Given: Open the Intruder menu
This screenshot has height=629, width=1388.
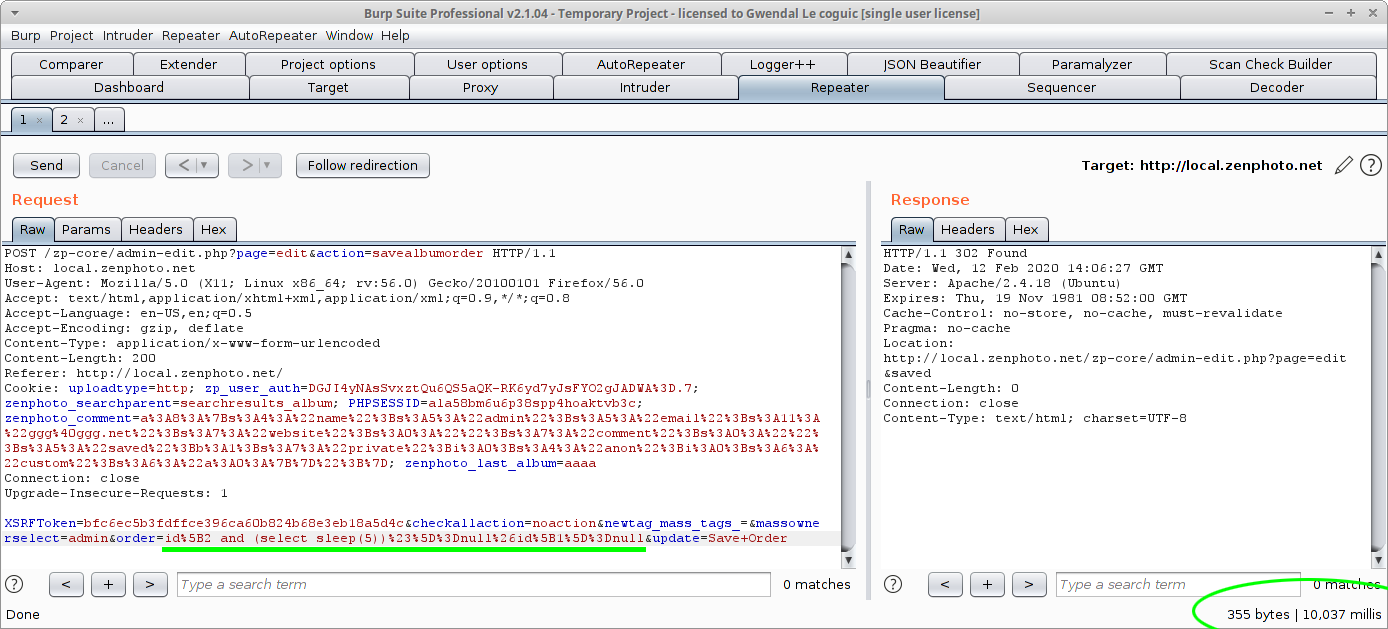Looking at the screenshot, I should click(x=128, y=35).
